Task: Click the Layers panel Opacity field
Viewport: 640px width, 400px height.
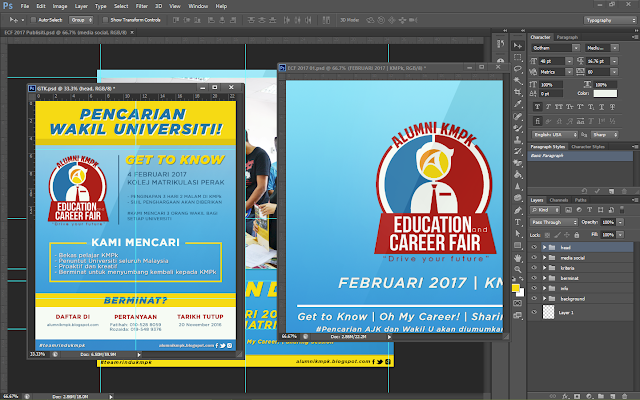Action: [608, 222]
